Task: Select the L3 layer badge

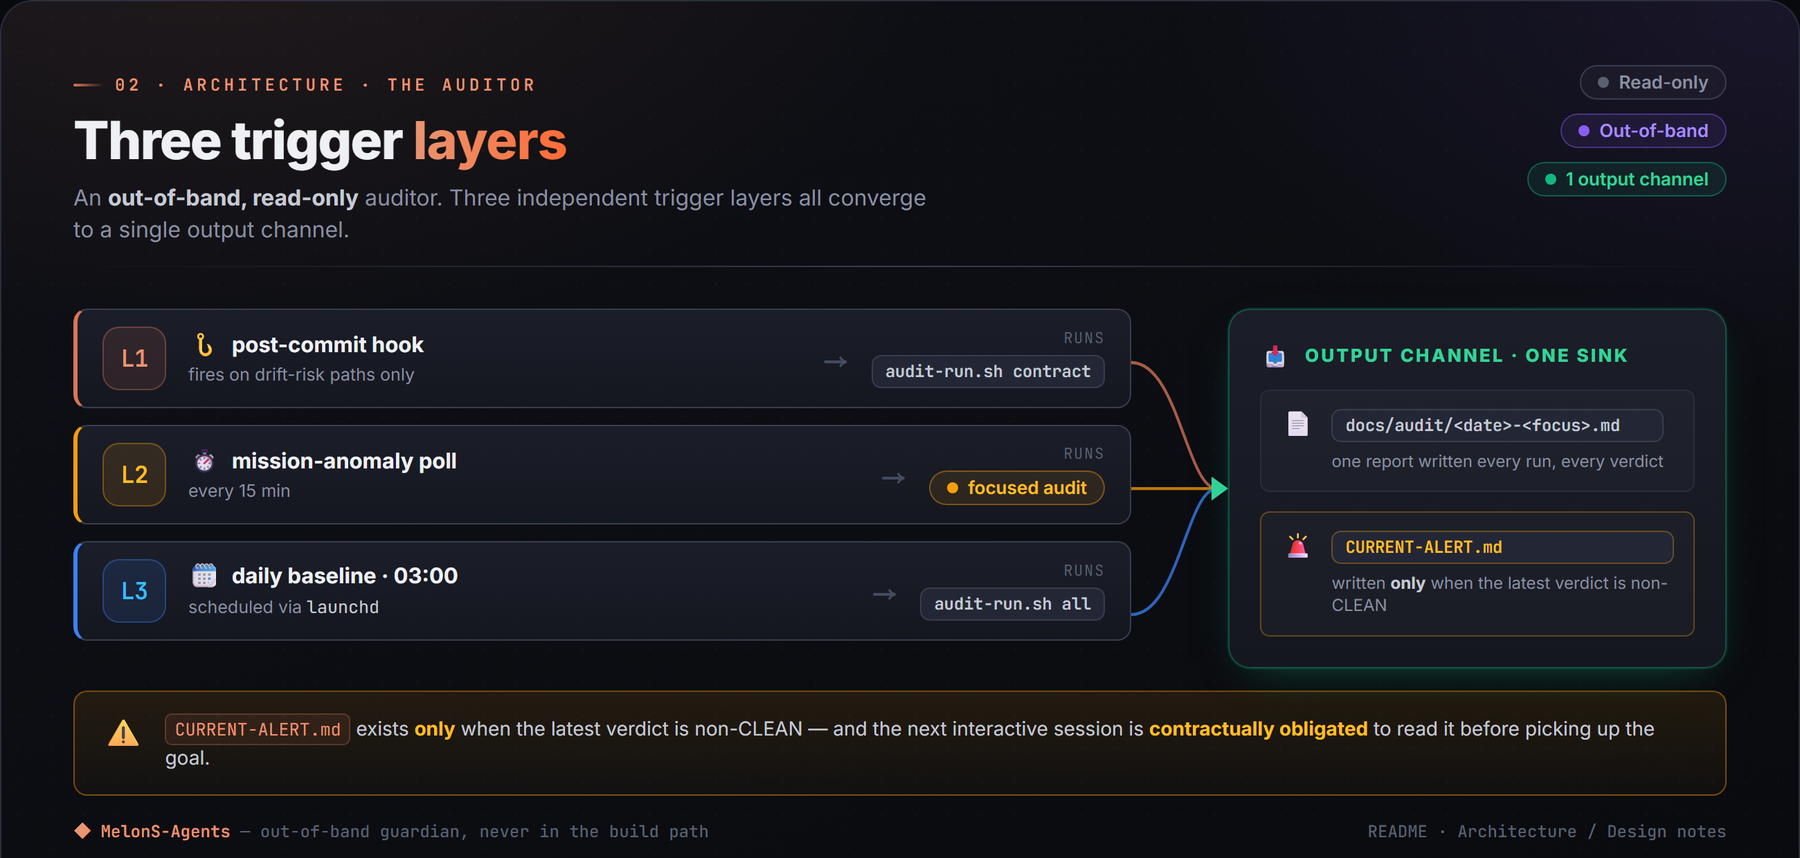Action: (134, 591)
